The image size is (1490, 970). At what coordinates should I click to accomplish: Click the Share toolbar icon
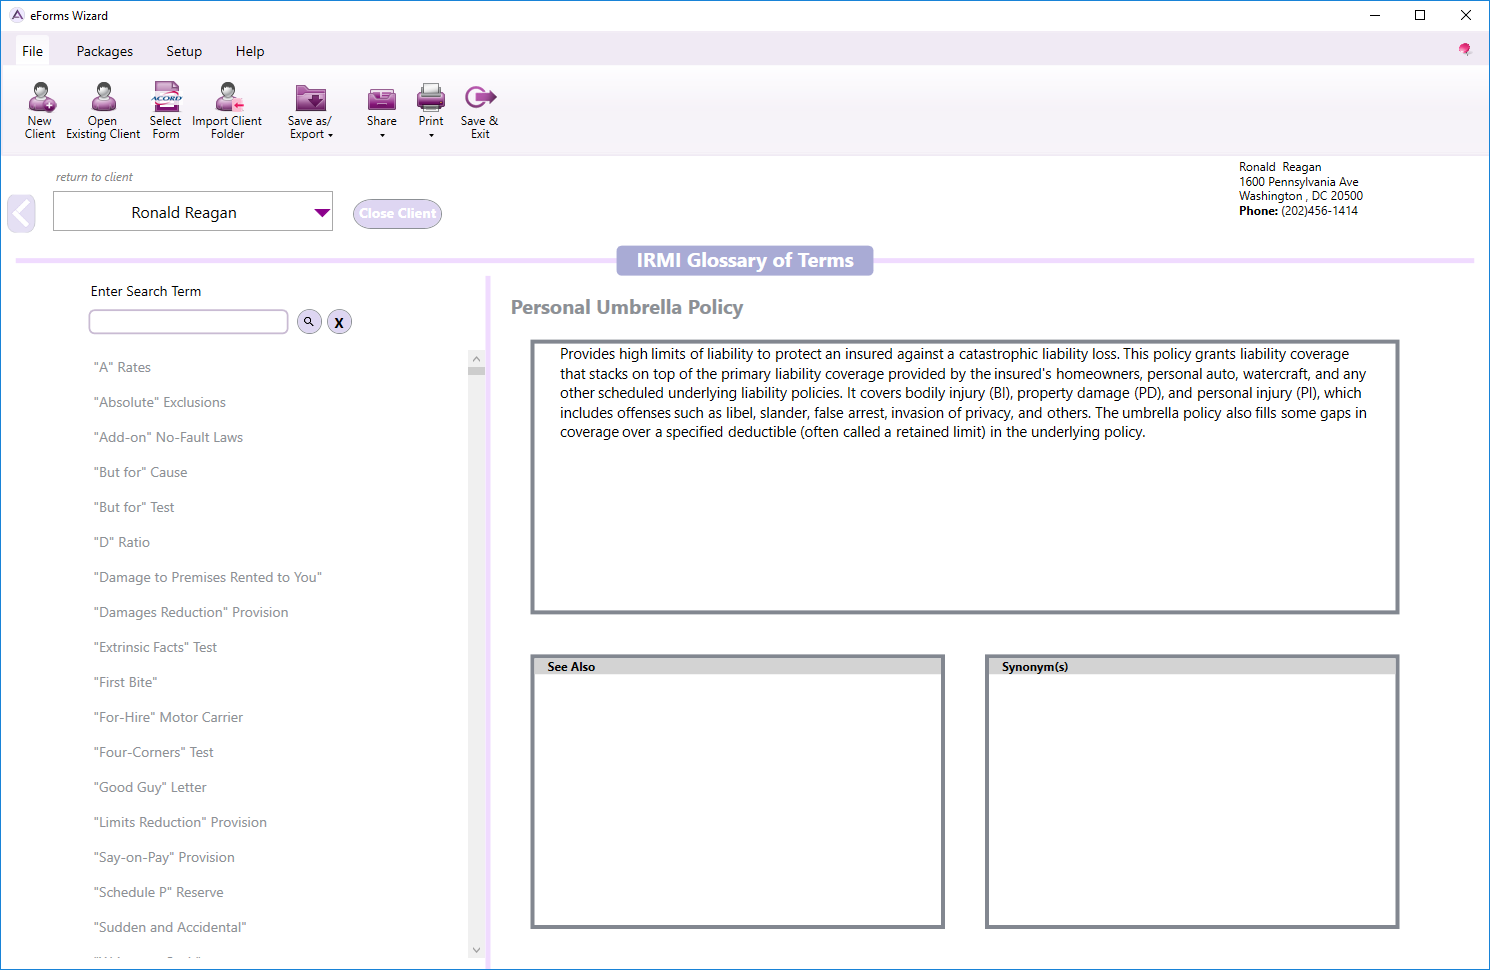click(x=382, y=98)
